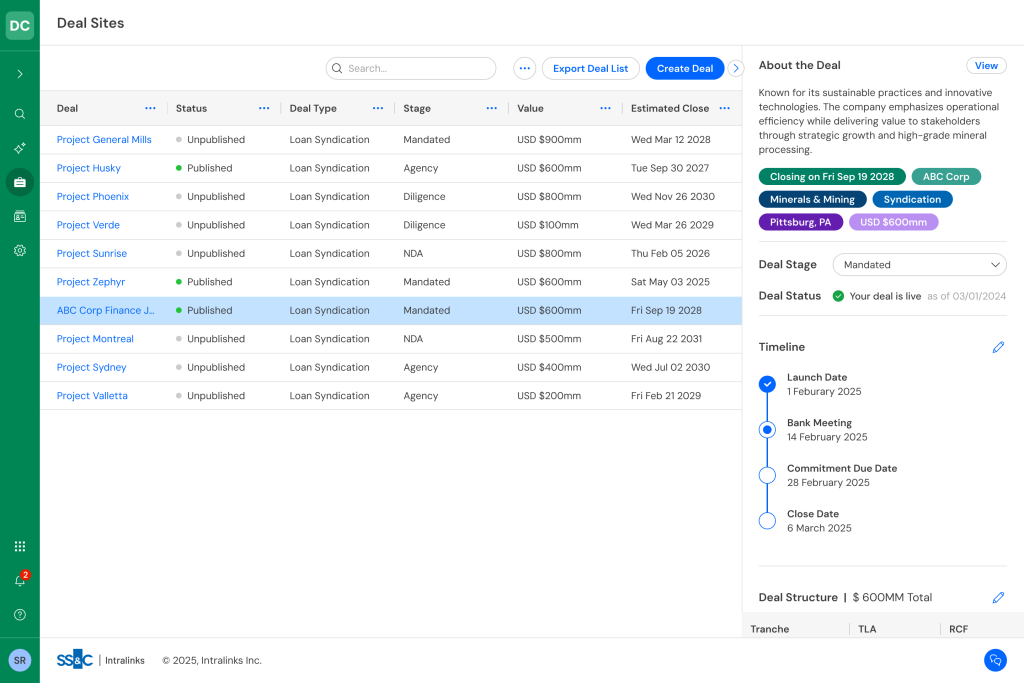Screen dimensions: 1024x683
Task: Click the SS&C Intralinks logo
Action: click(x=101, y=660)
